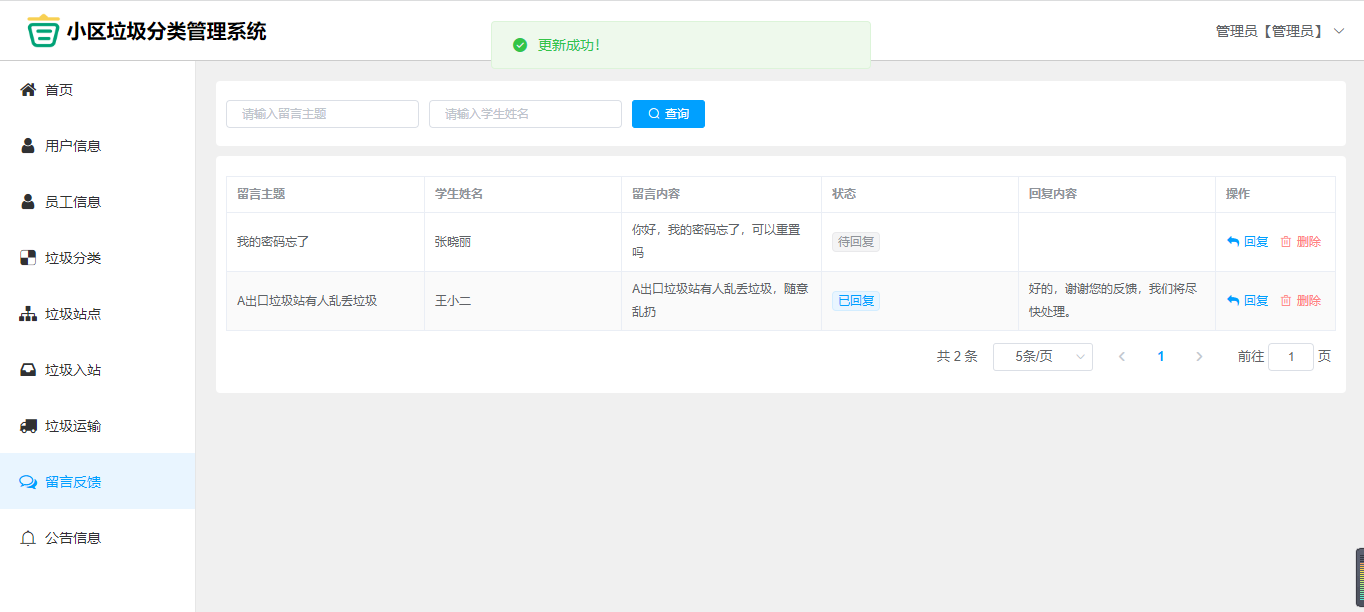Image resolution: width=1364 pixels, height=612 pixels.
Task: Open the 员工信息 menu item
Action: [73, 202]
